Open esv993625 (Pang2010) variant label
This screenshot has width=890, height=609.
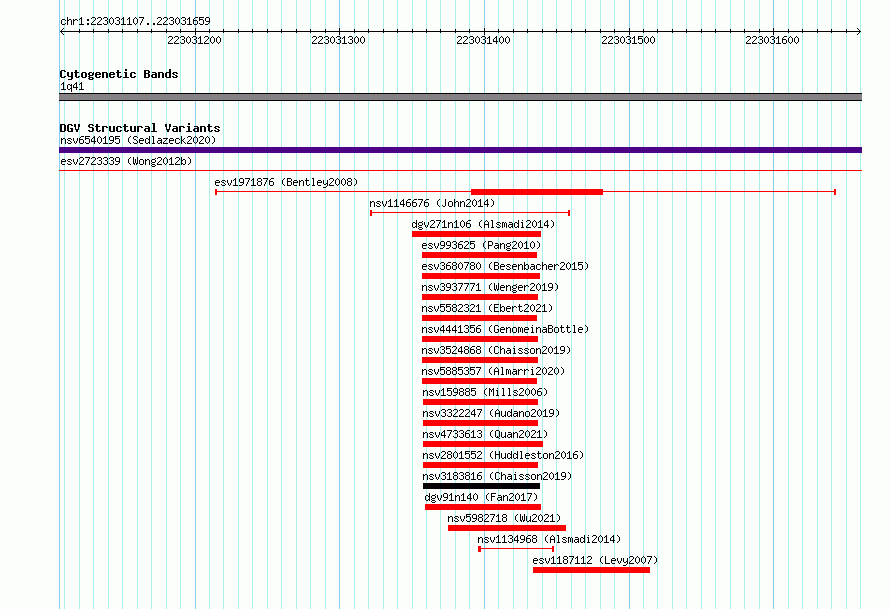pyautogui.click(x=481, y=245)
